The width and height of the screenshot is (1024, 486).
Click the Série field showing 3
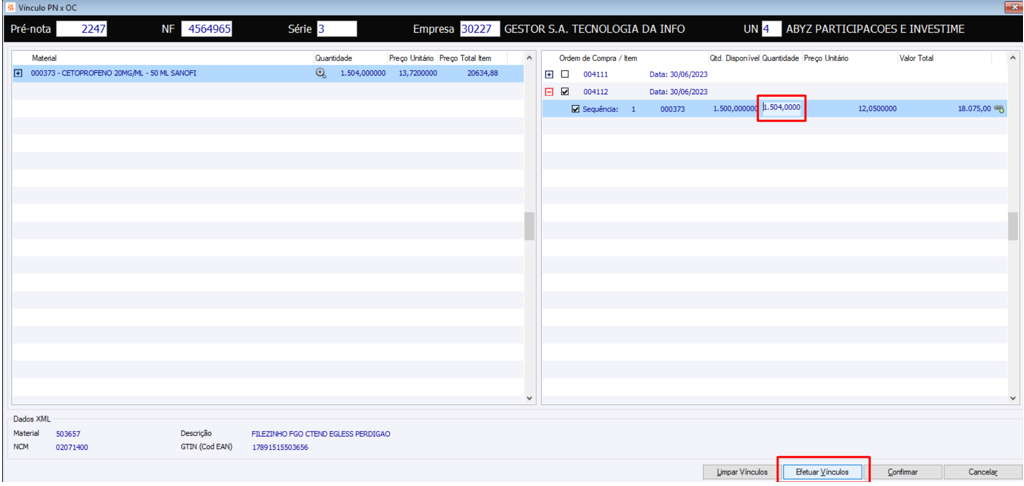[x=337, y=29]
